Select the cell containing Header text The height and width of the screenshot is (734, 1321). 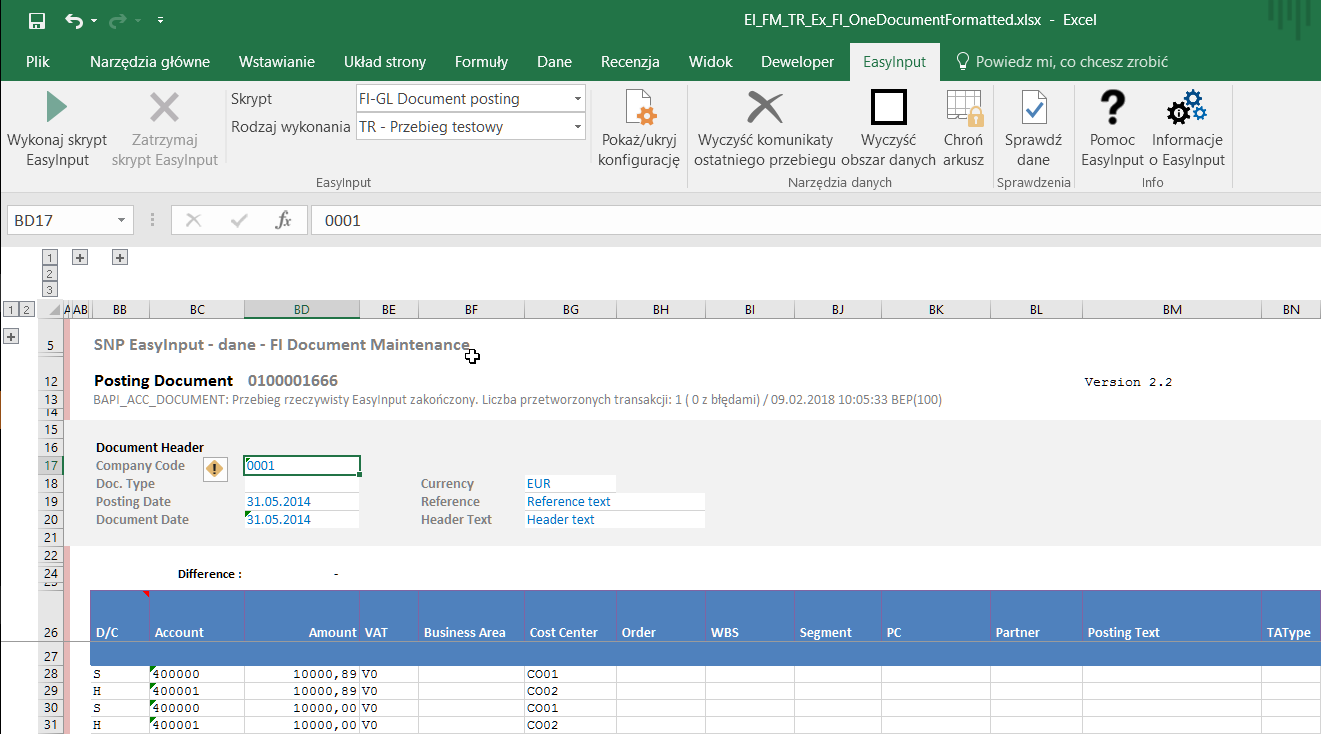point(560,519)
